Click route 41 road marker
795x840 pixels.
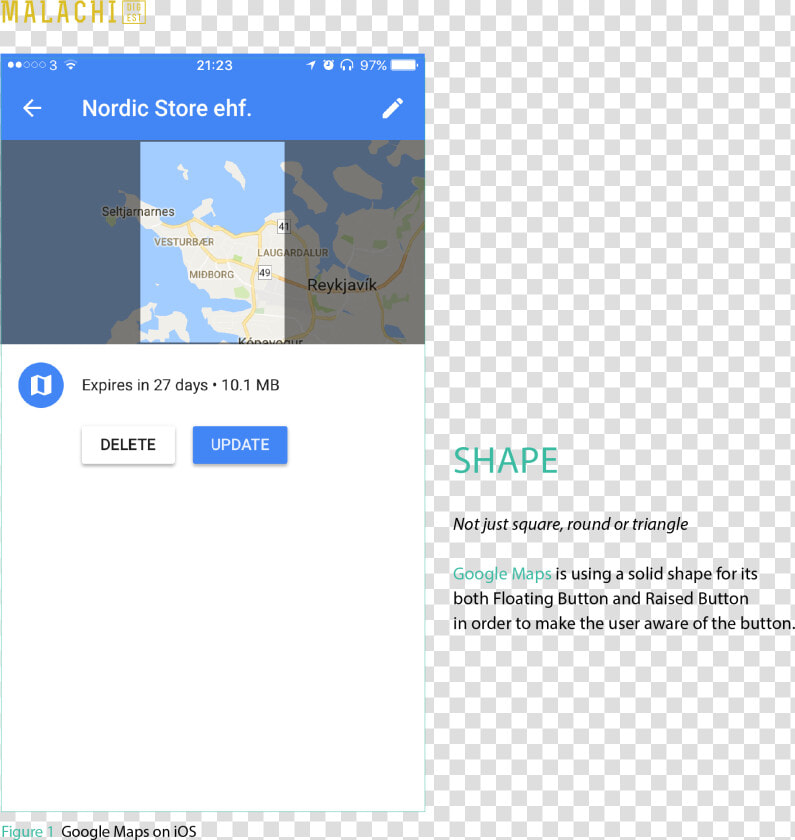tap(283, 227)
